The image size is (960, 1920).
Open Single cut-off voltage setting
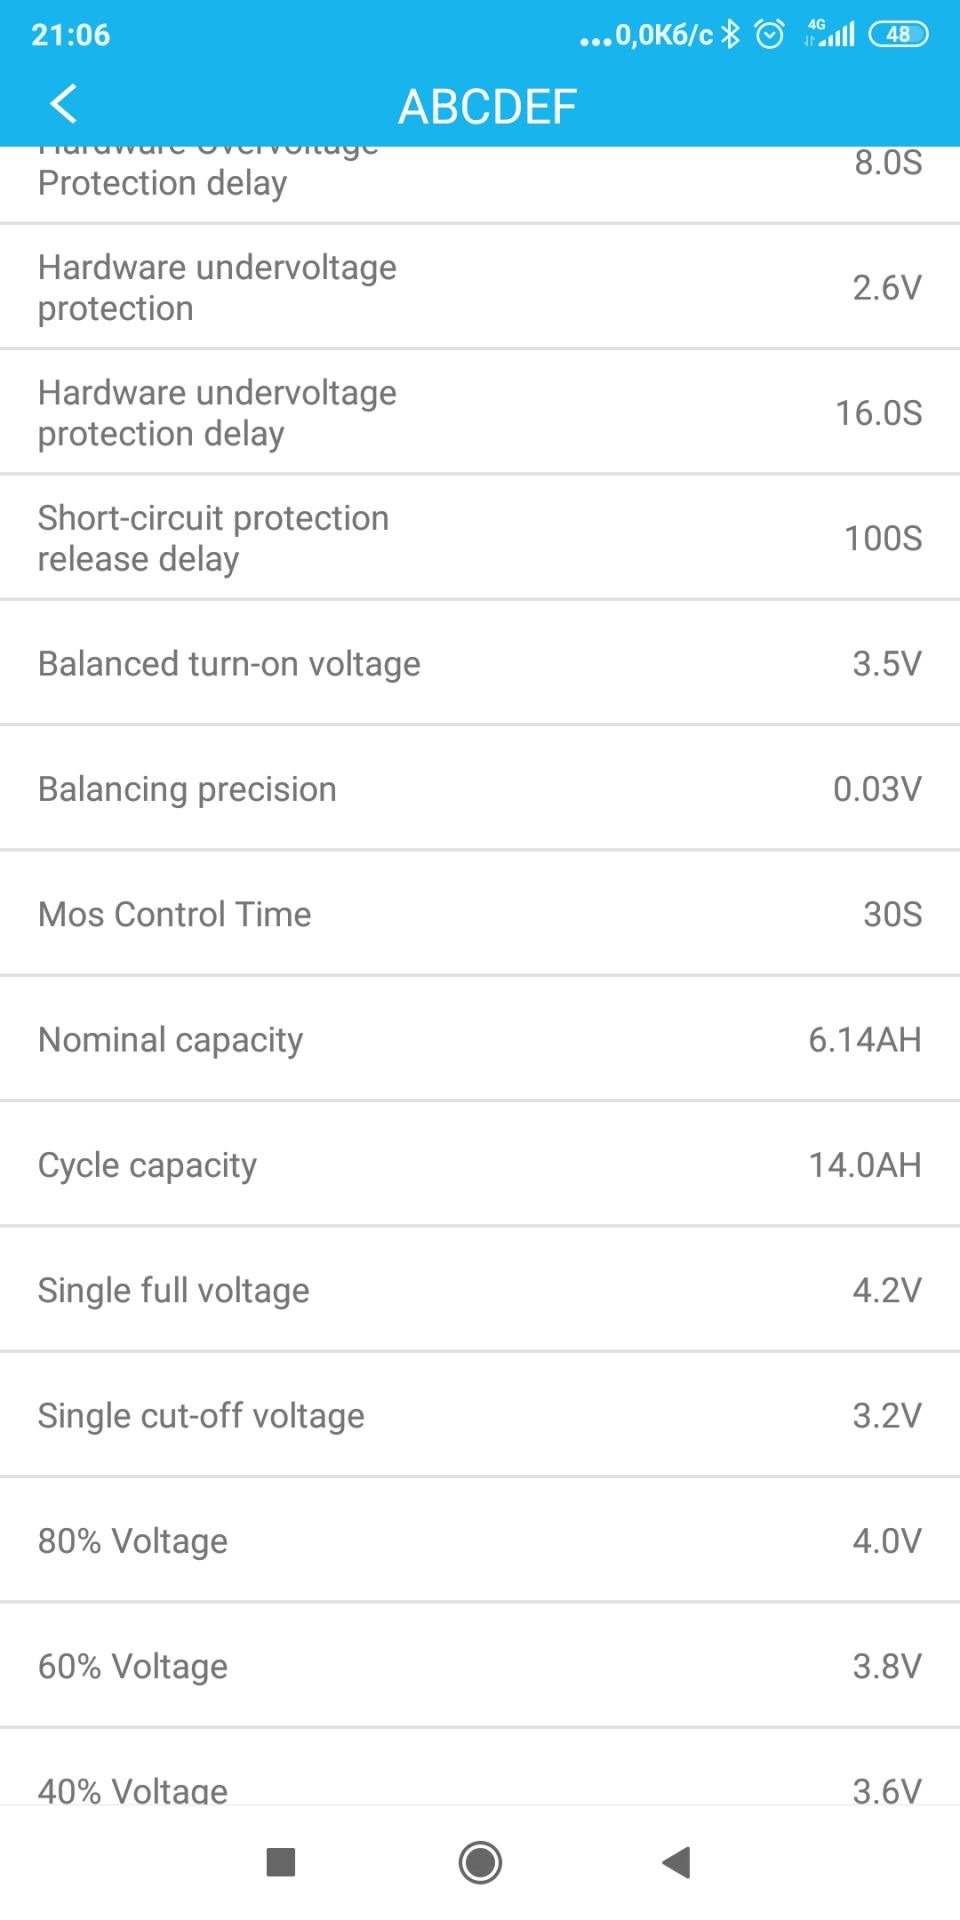[x=480, y=1415]
